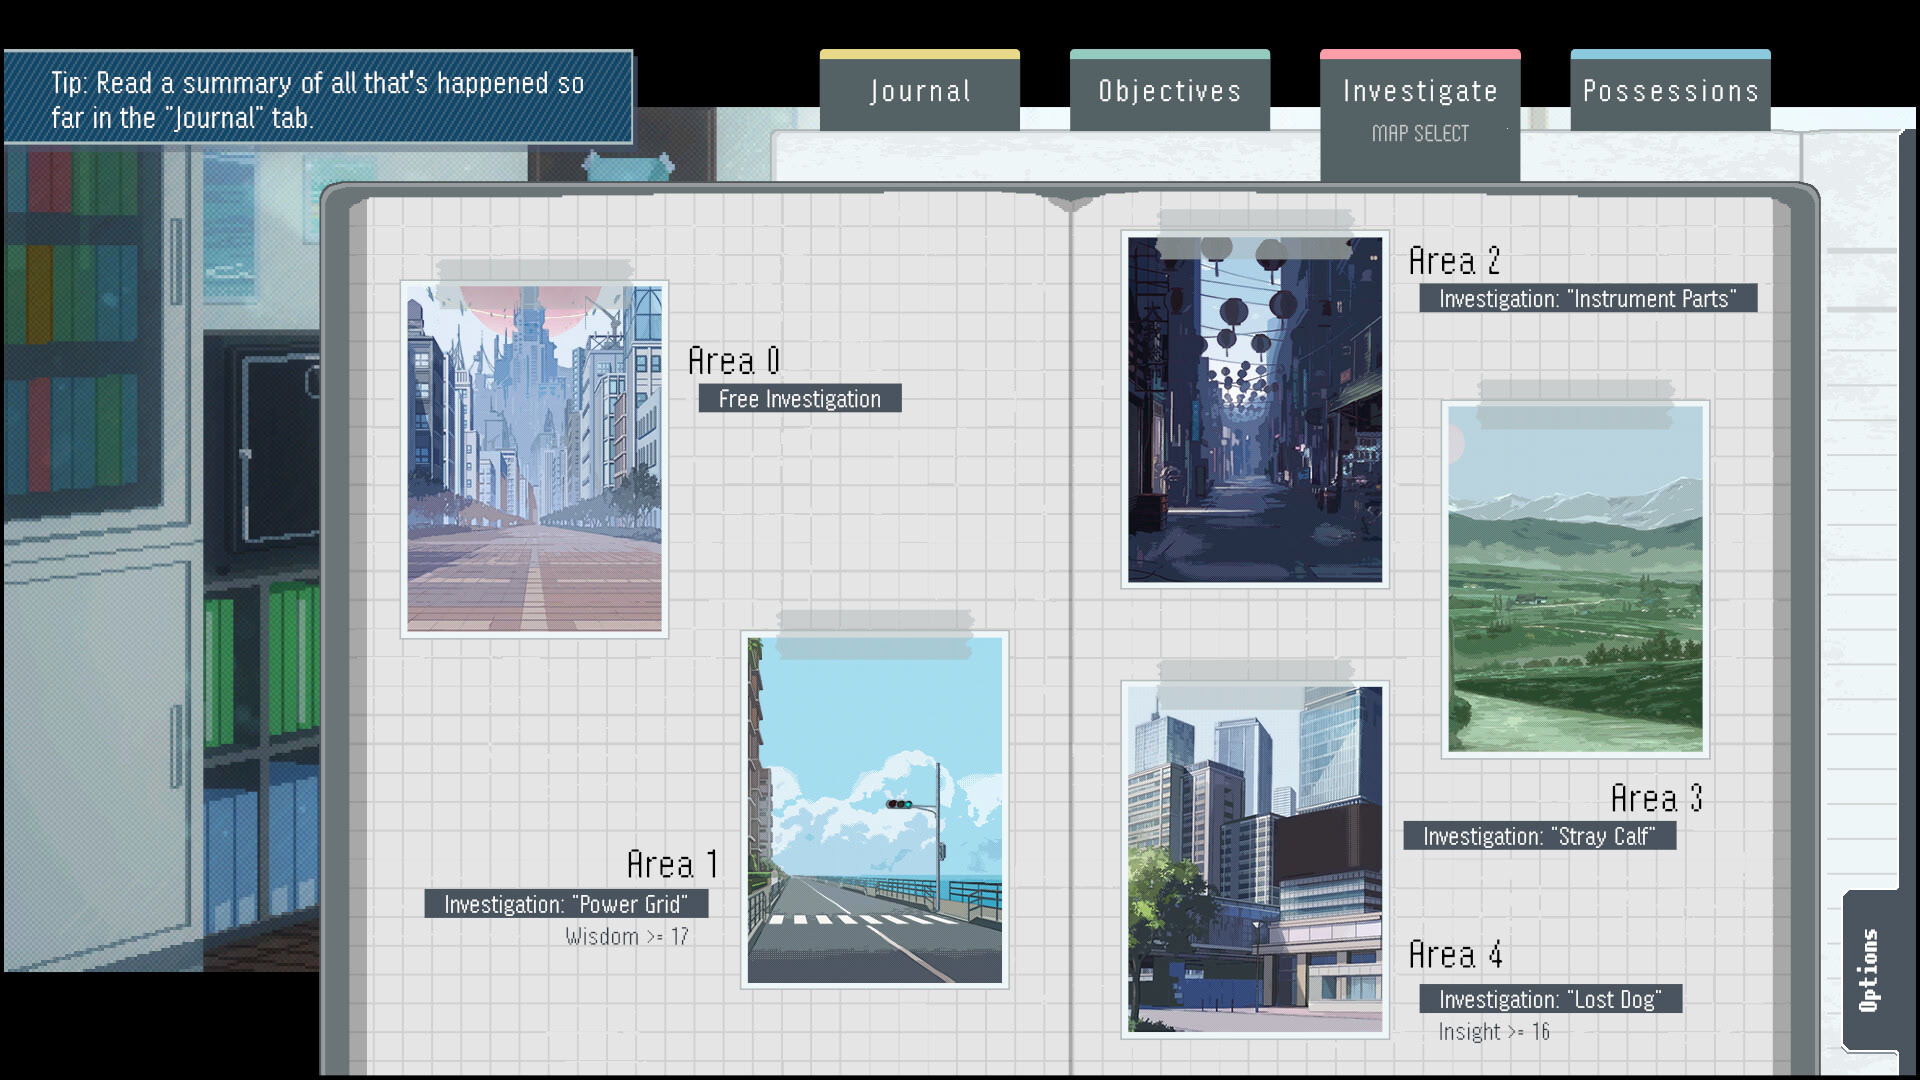Select Investigation "Power Grid" label
This screenshot has height=1080, width=1920.
[566, 904]
